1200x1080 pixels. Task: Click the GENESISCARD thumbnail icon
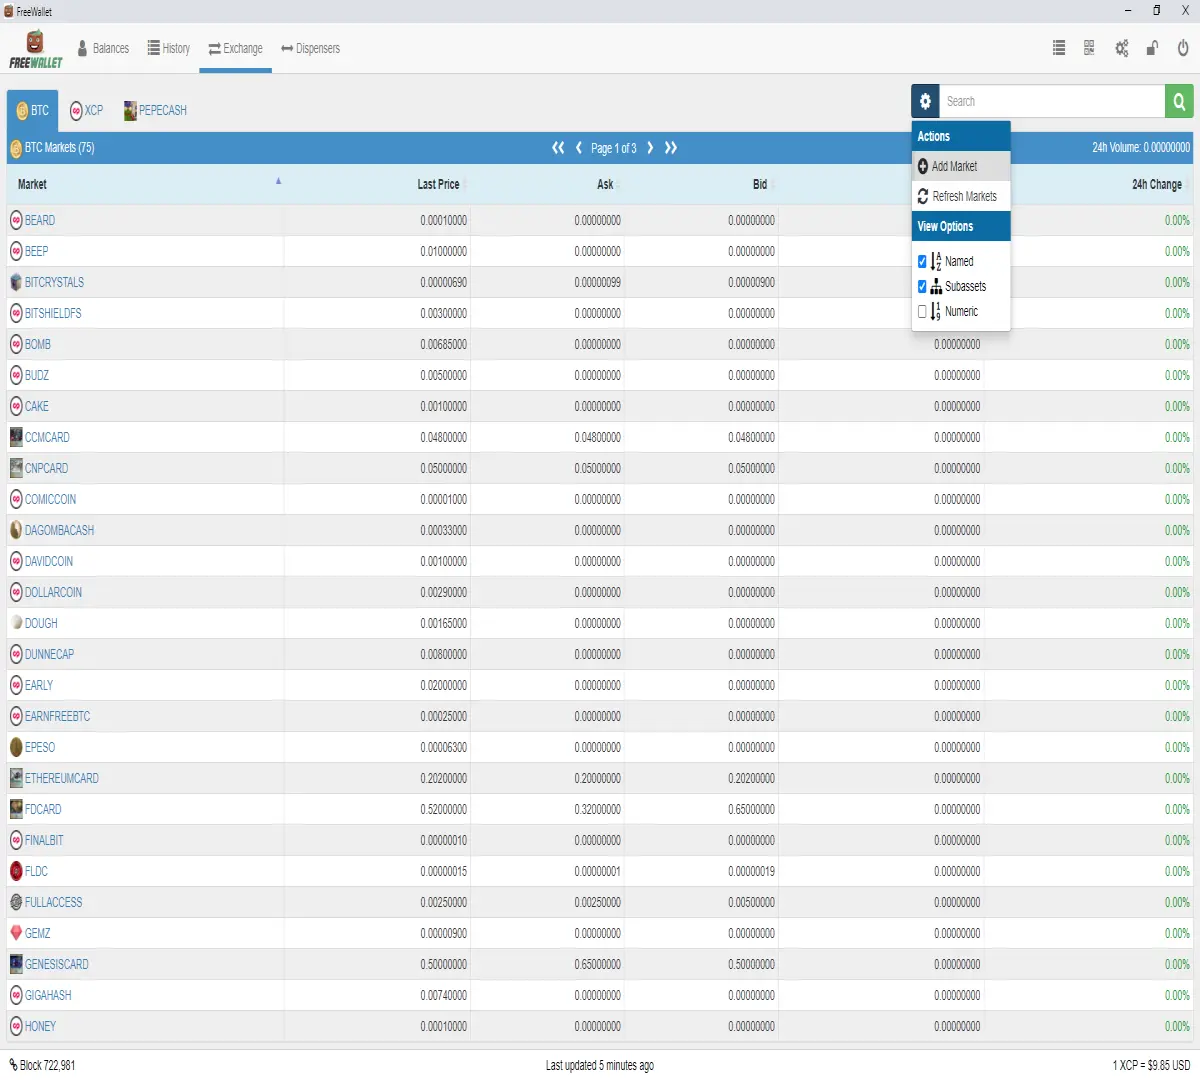16,964
